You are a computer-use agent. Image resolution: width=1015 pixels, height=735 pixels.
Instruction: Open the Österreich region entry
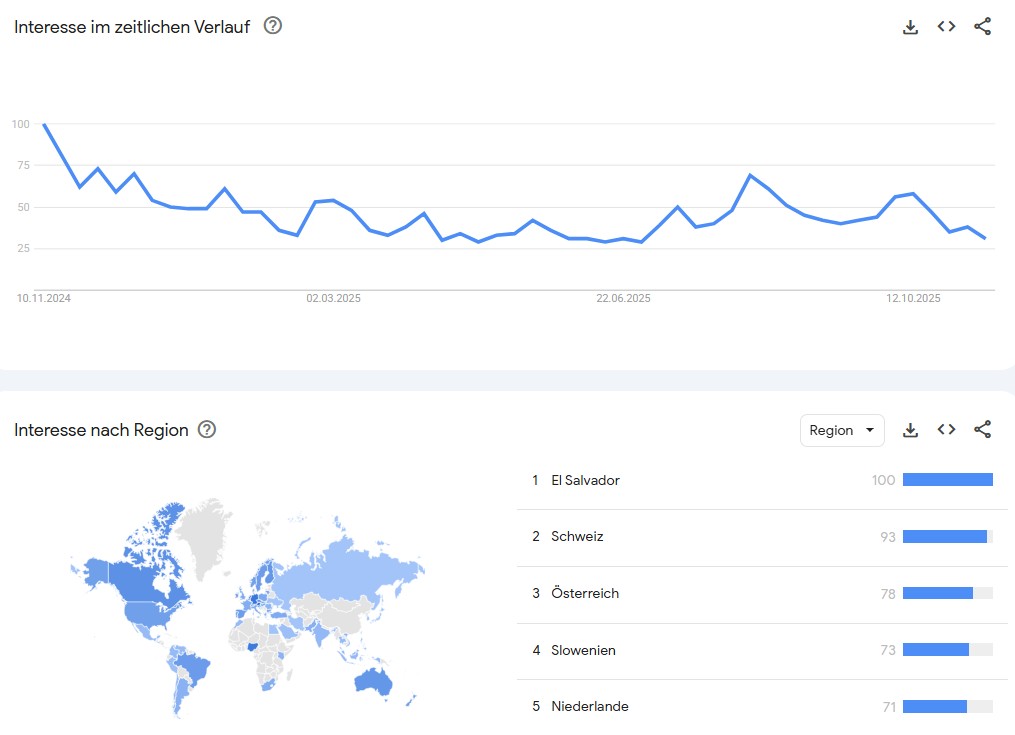tap(585, 594)
